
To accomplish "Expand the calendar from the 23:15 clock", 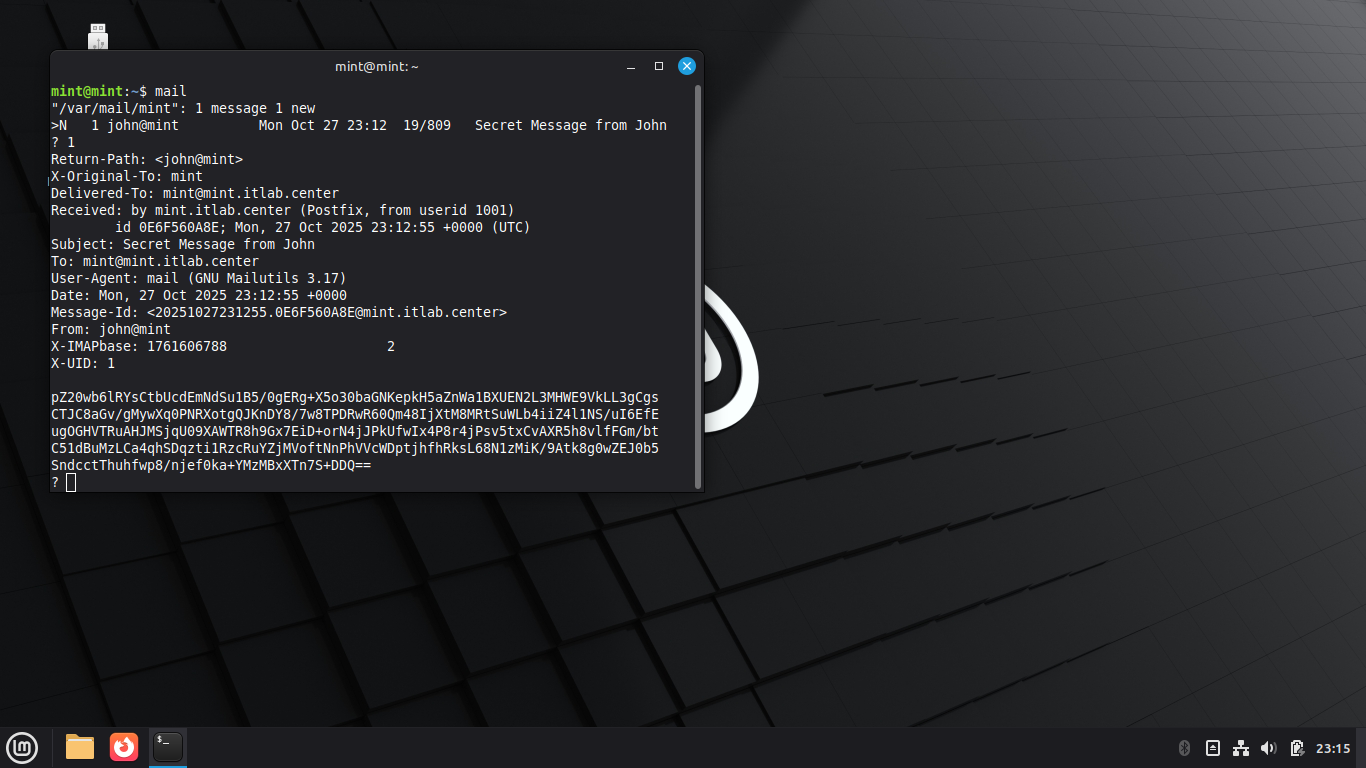I will (1333, 748).
